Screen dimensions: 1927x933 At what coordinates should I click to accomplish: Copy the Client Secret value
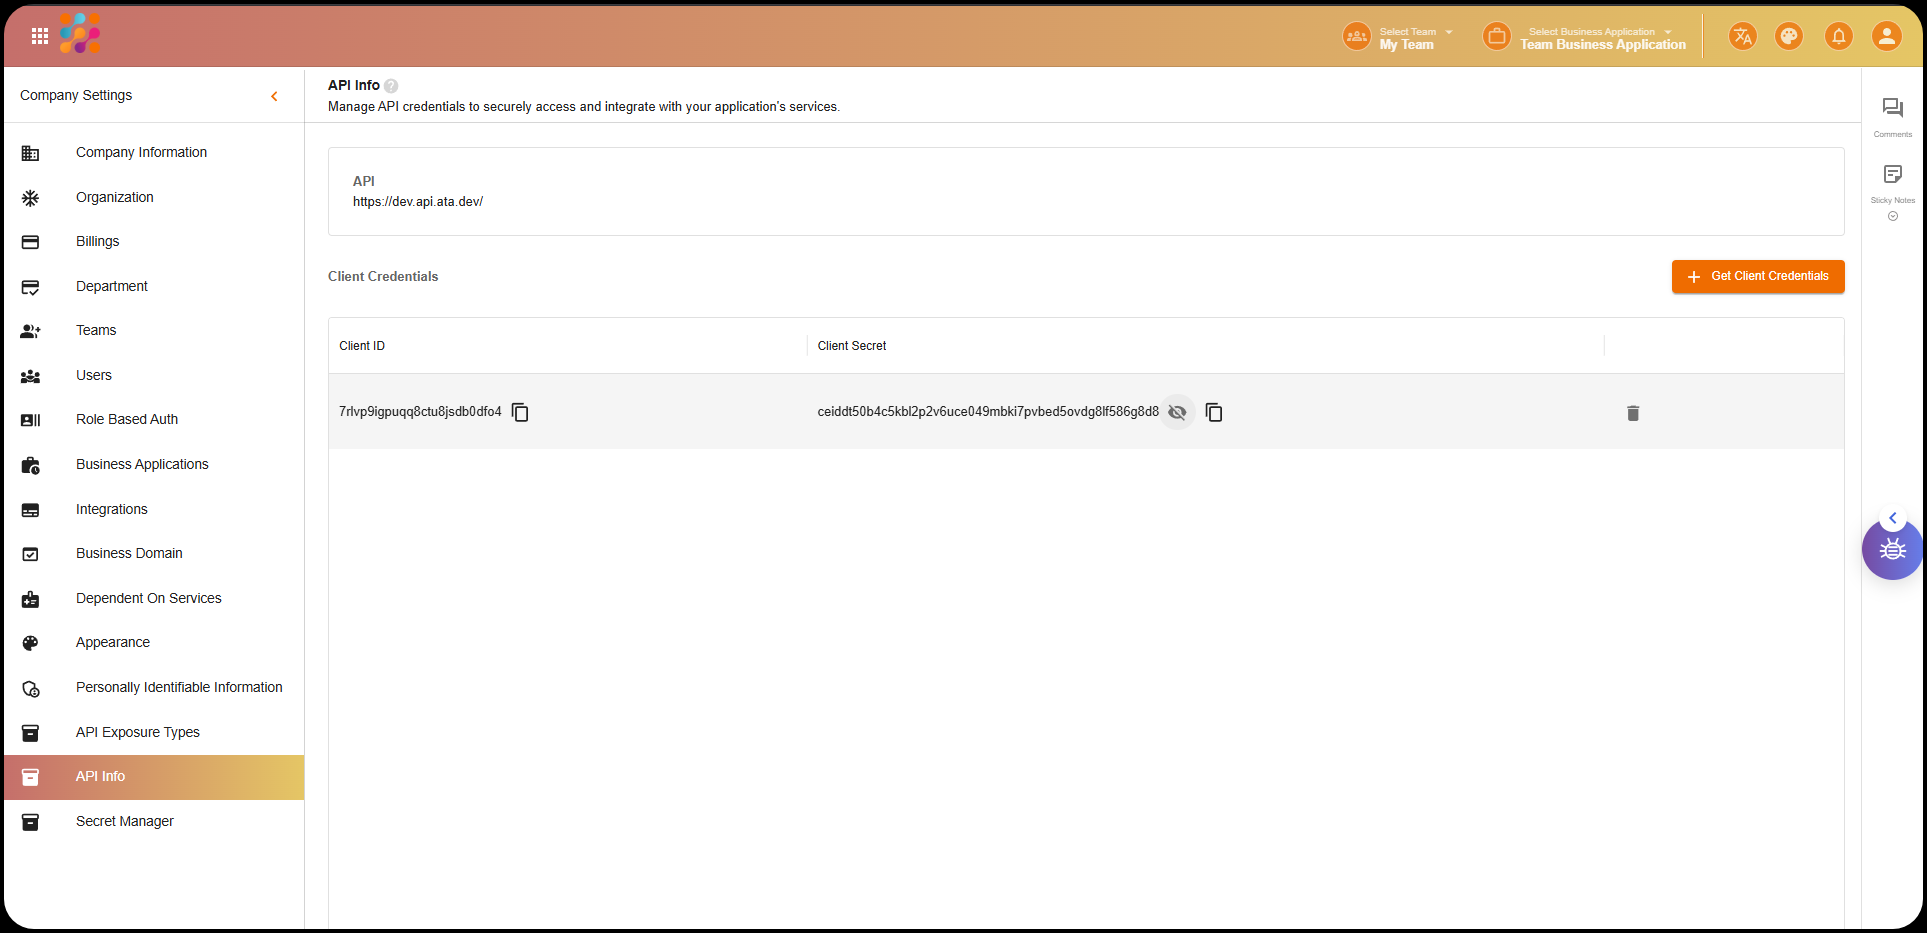point(1214,412)
